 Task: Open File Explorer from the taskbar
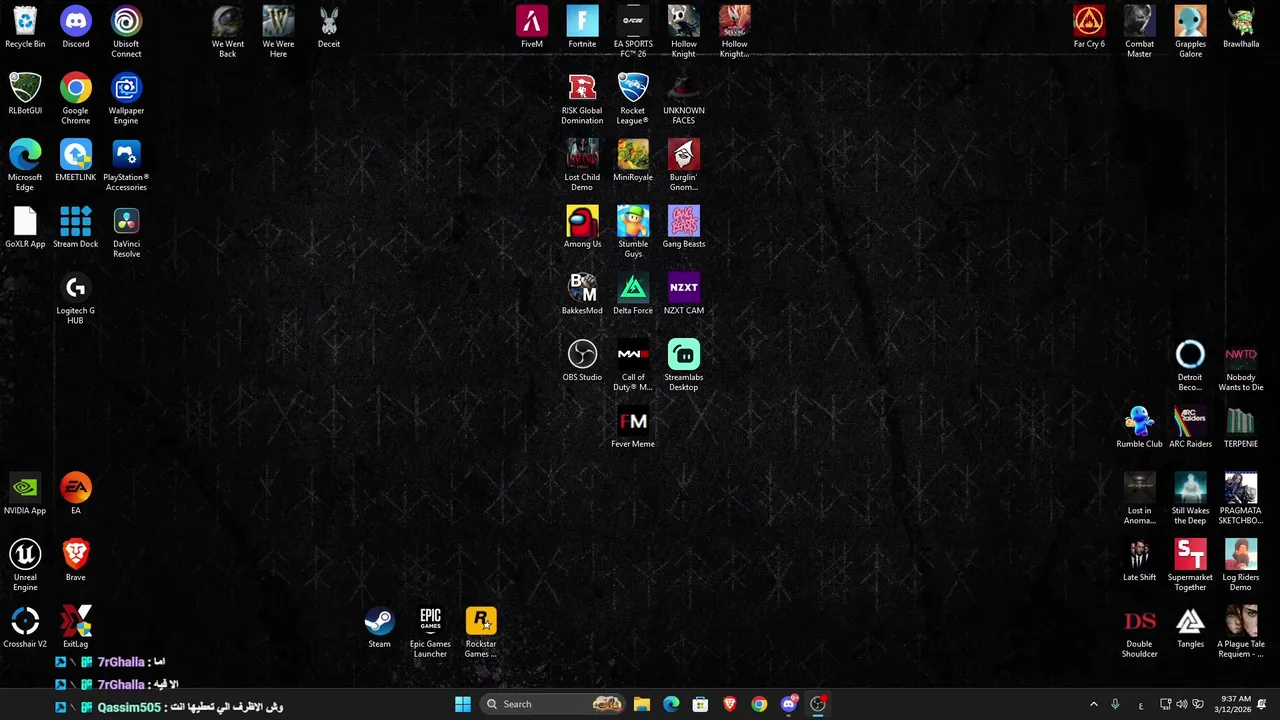[x=642, y=704]
